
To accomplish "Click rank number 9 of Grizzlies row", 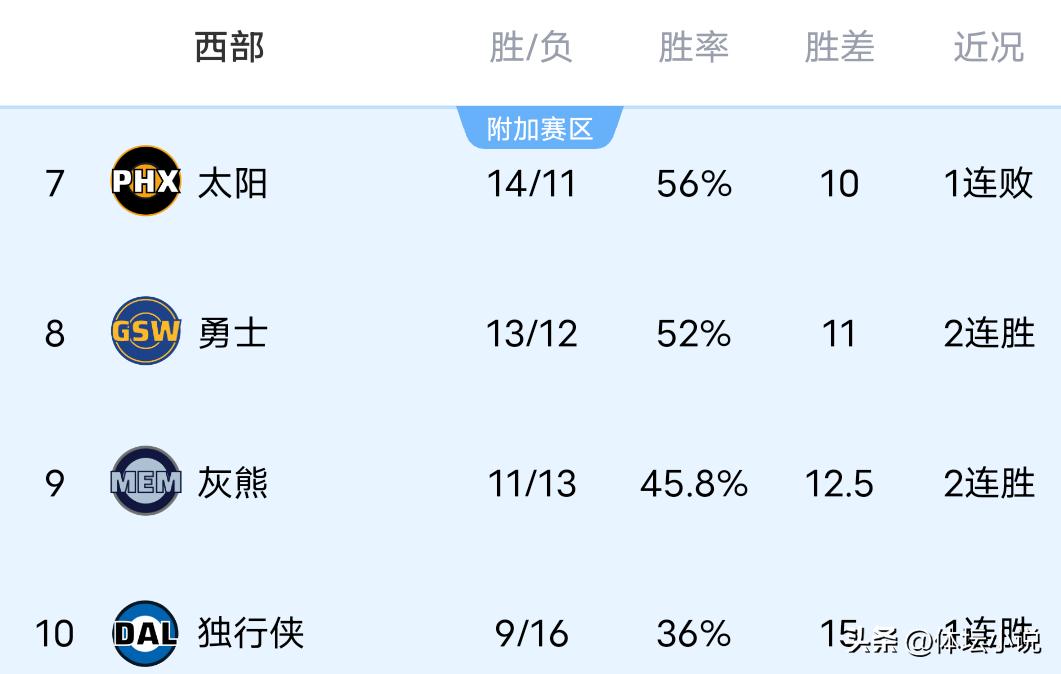I will pyautogui.click(x=55, y=483).
